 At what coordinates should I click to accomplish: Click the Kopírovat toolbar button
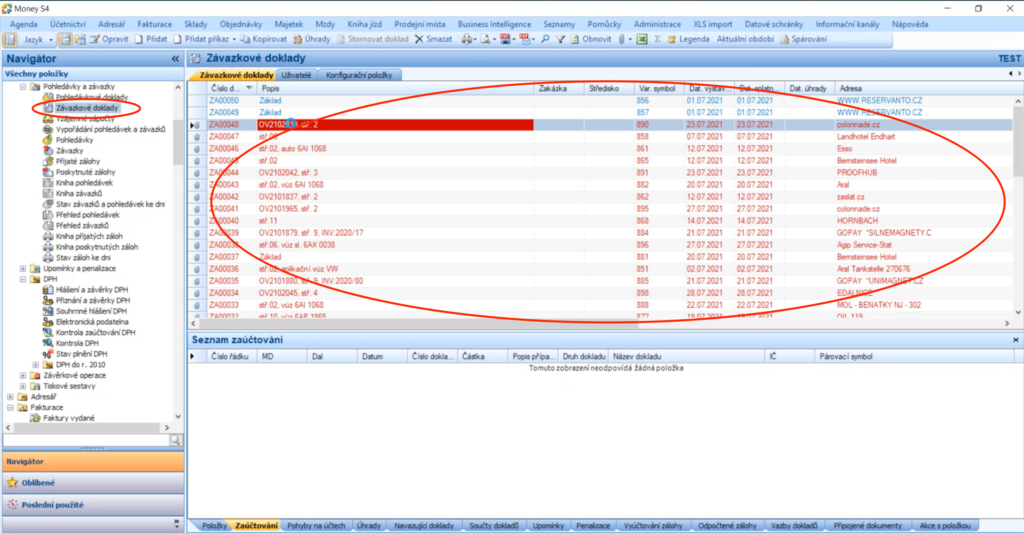pyautogui.click(x=263, y=39)
